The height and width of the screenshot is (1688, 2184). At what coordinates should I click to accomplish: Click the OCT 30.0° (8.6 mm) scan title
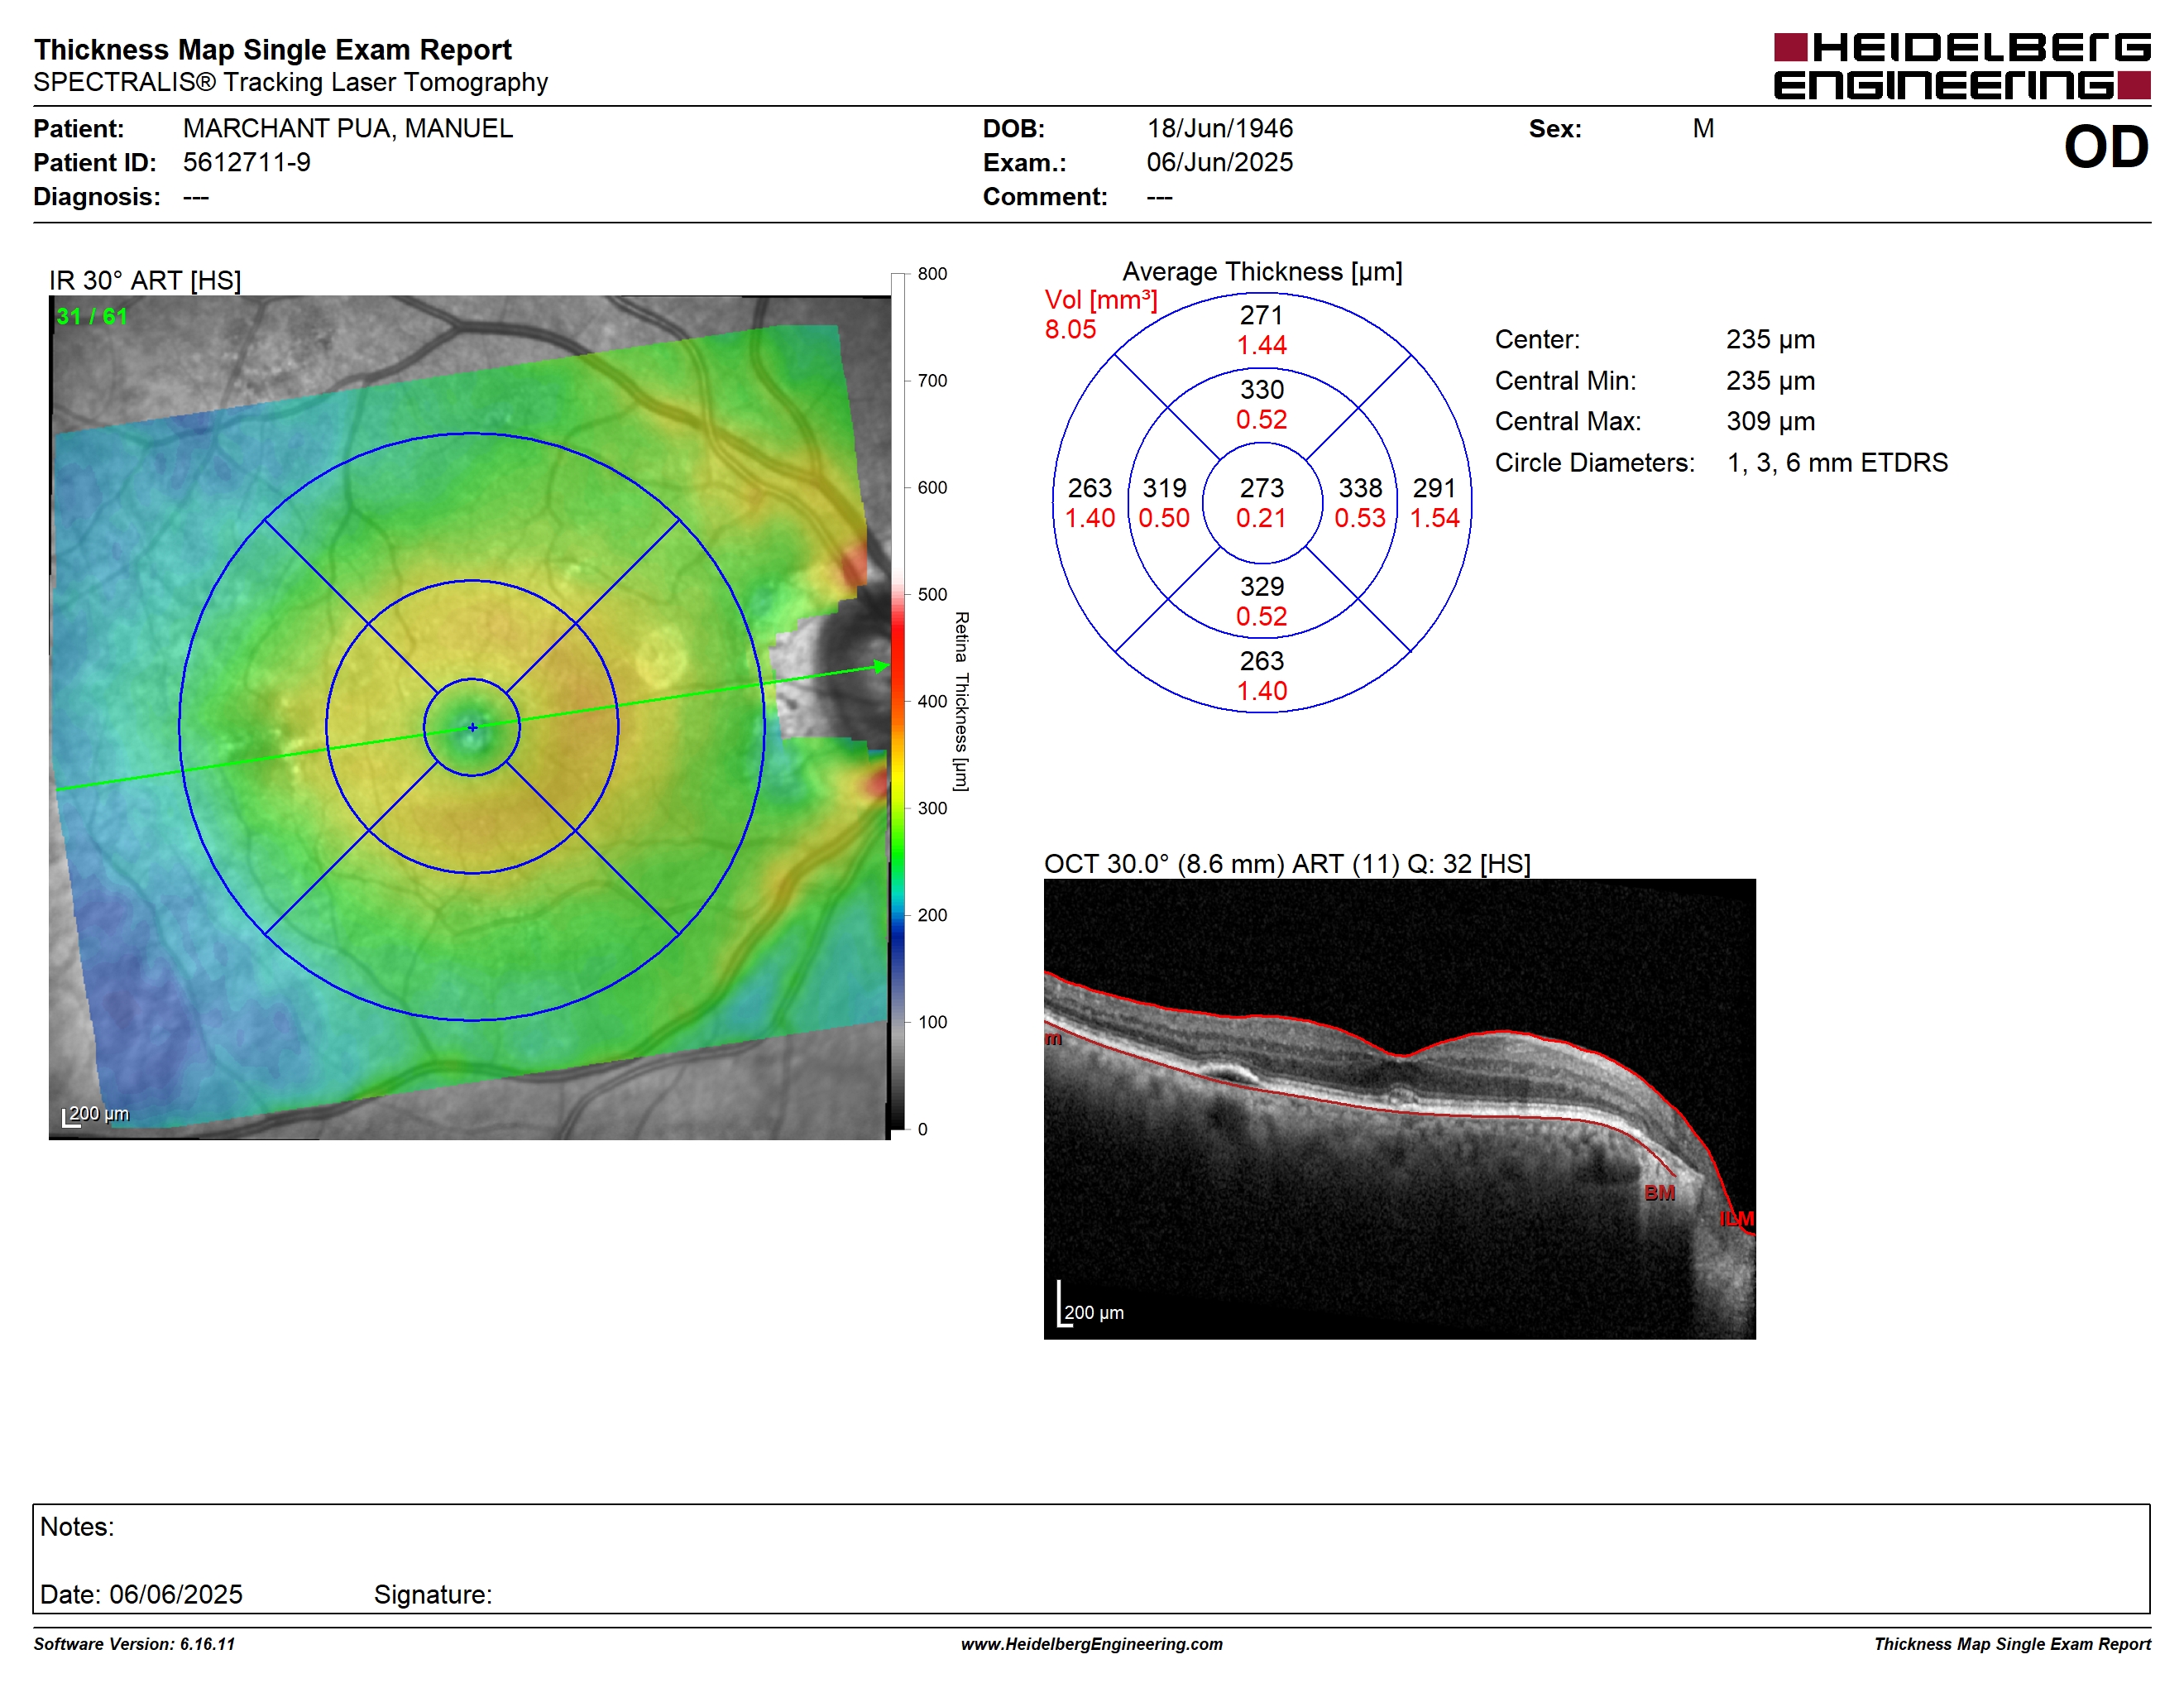click(1287, 863)
